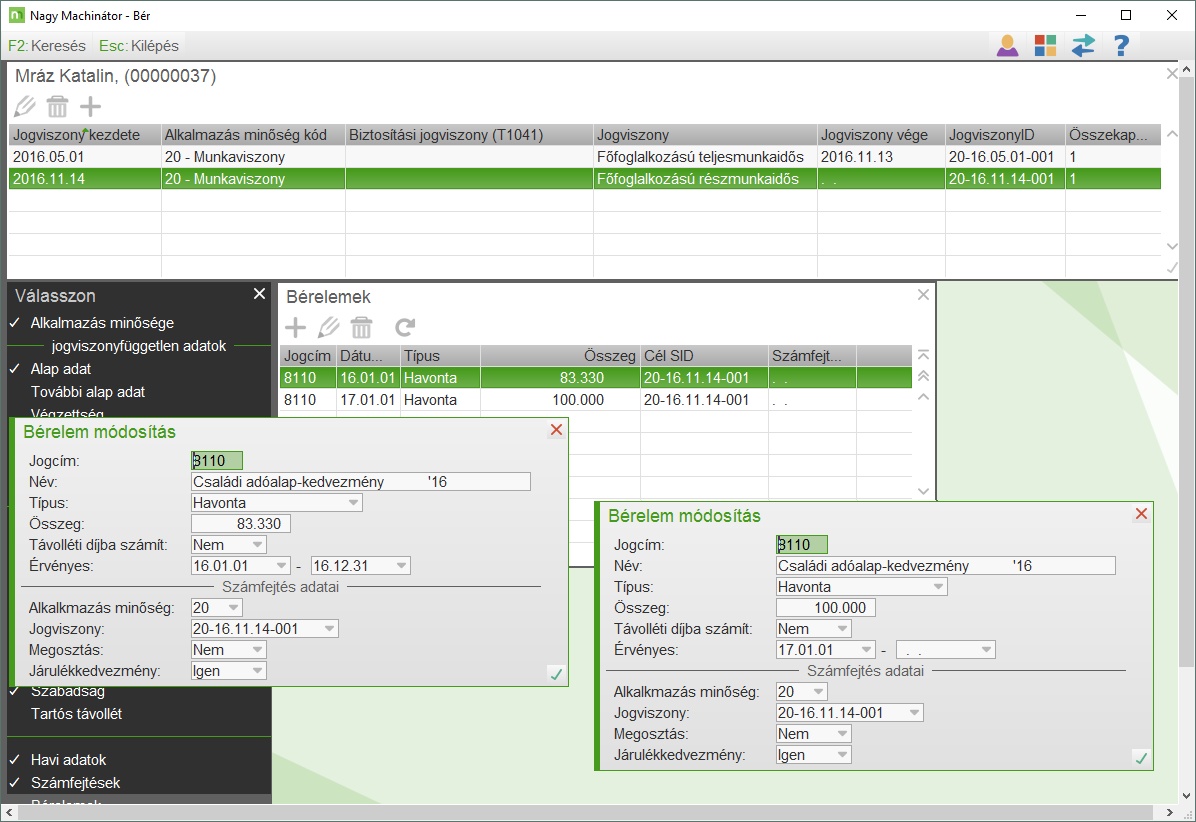Delete employment record using top trash icon
Image resolution: width=1196 pixels, height=822 pixels.
(x=57, y=106)
